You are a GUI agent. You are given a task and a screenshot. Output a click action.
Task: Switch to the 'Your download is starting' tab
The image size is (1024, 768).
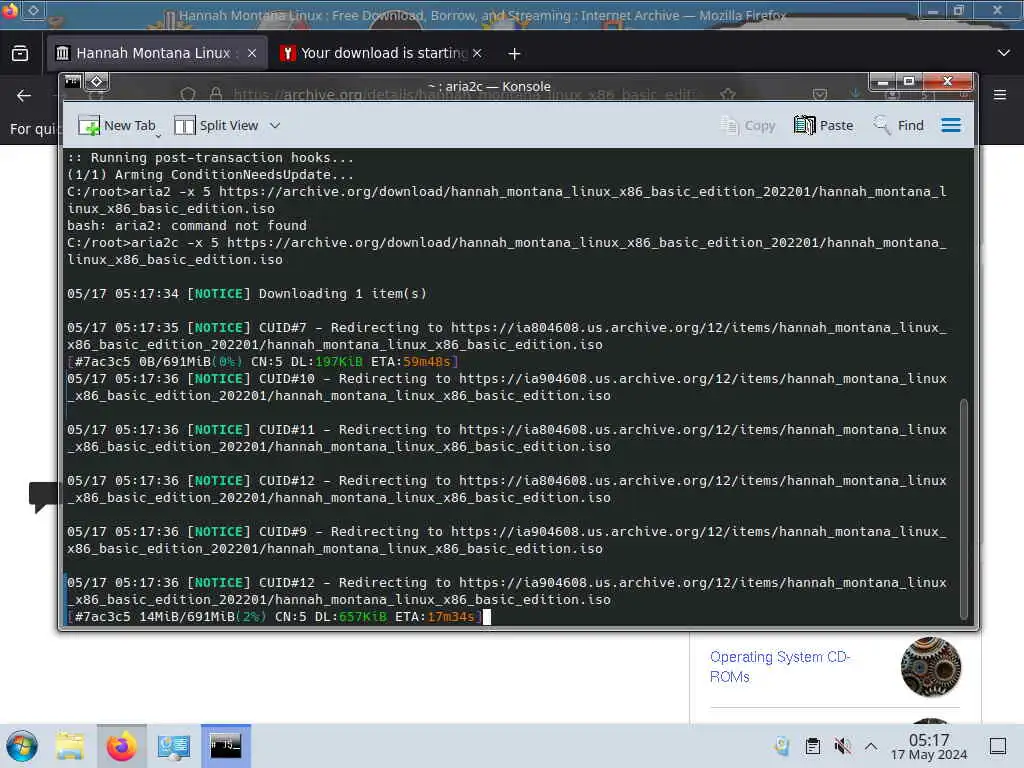coord(383,53)
